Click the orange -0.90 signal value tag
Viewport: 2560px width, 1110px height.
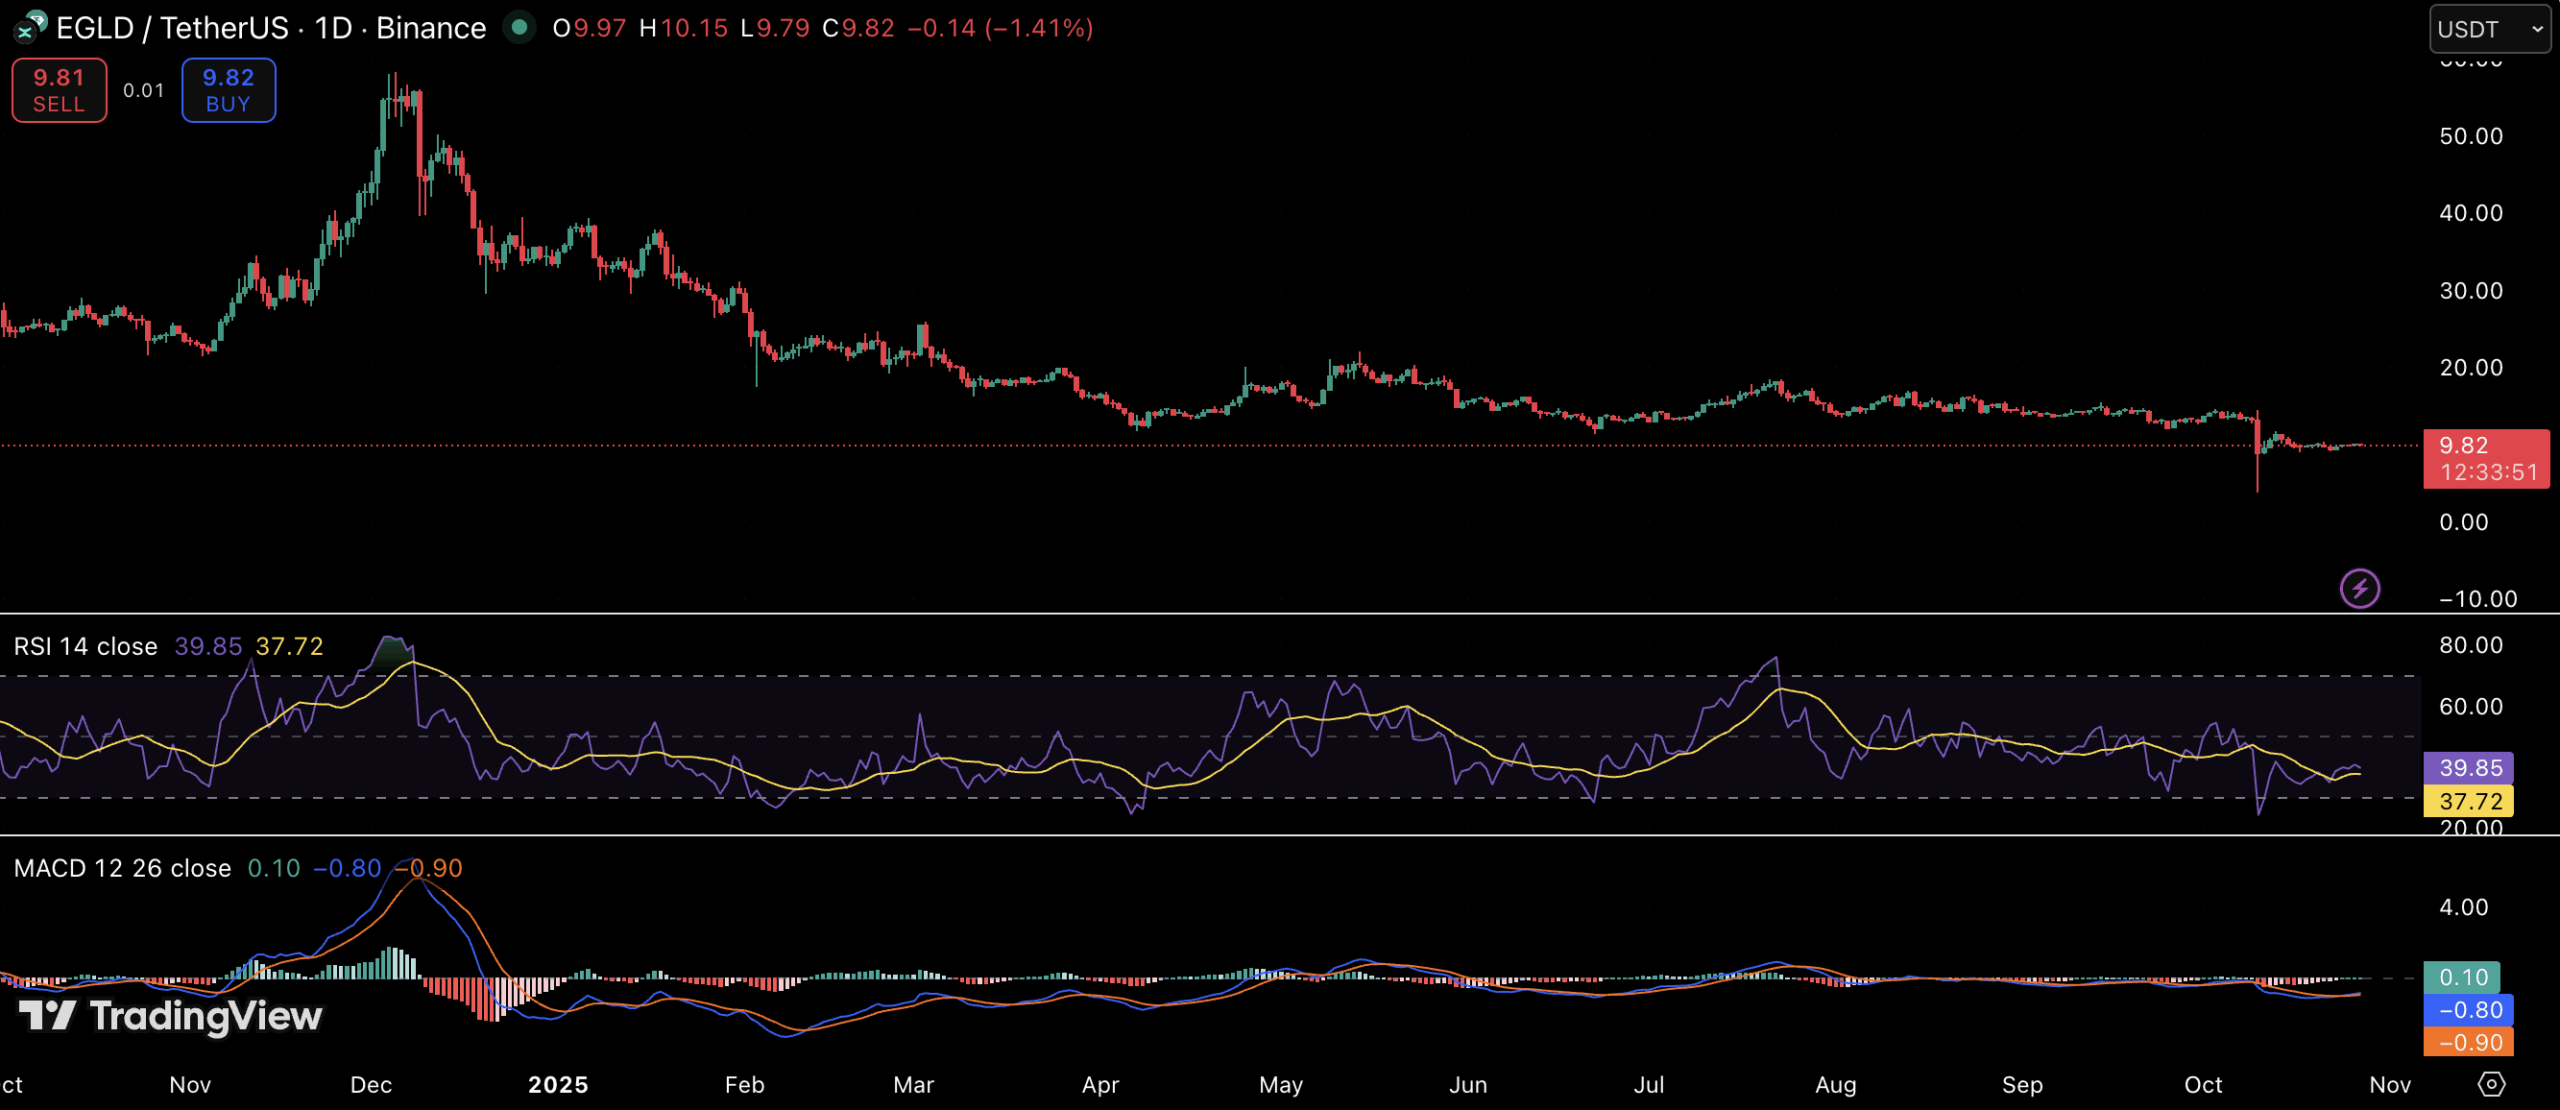tap(2468, 1042)
